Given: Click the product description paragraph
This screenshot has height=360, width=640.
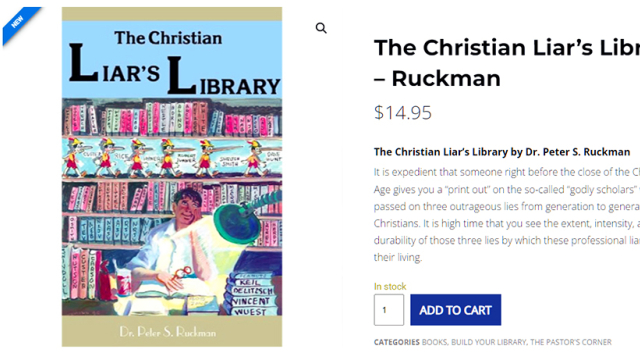Looking at the screenshot, I should [x=507, y=215].
